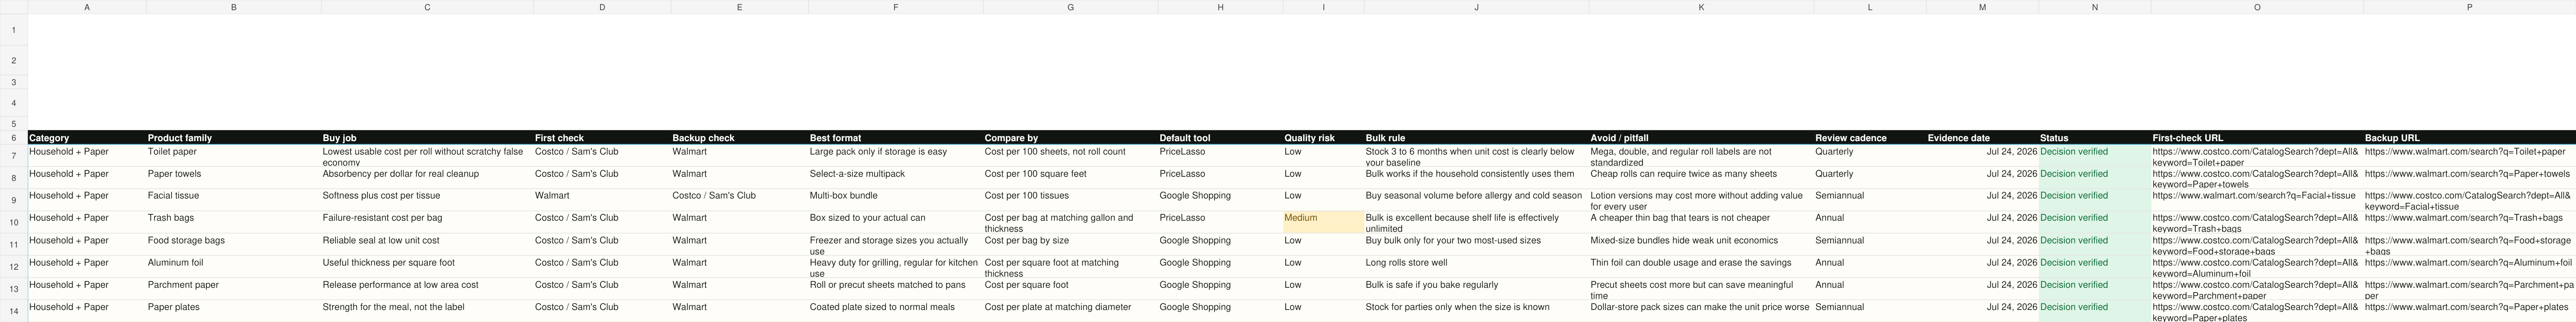The height and width of the screenshot is (322, 2576).
Task: Select column K header
Action: 1701,7
